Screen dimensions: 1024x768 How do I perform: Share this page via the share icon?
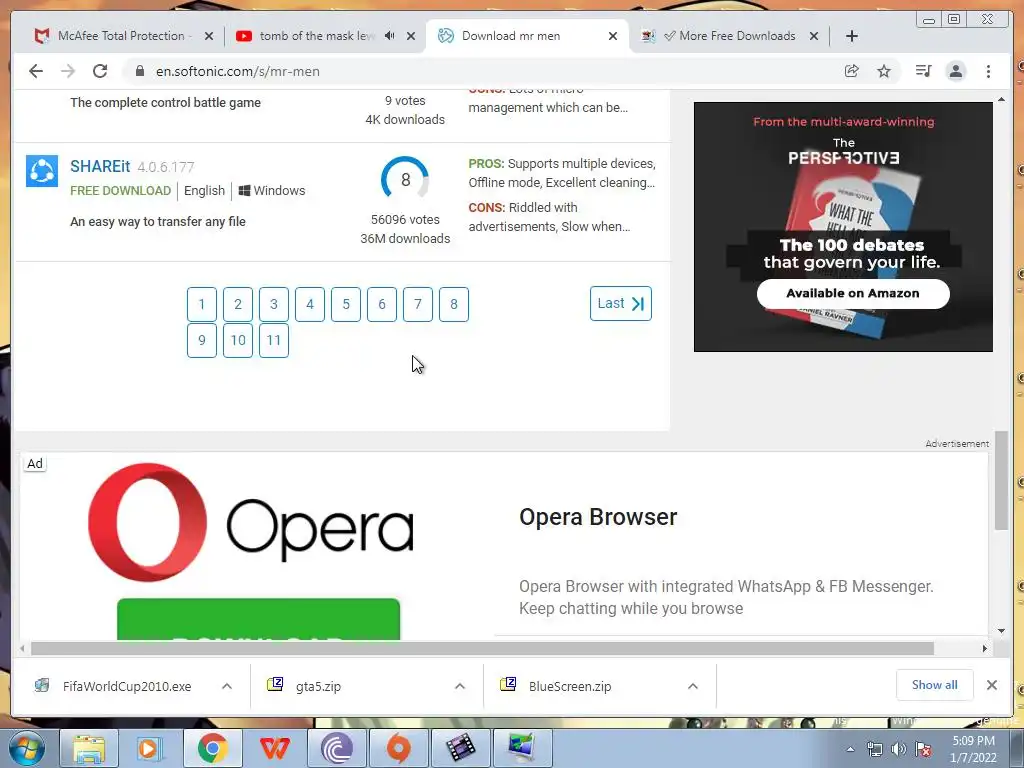(x=852, y=71)
